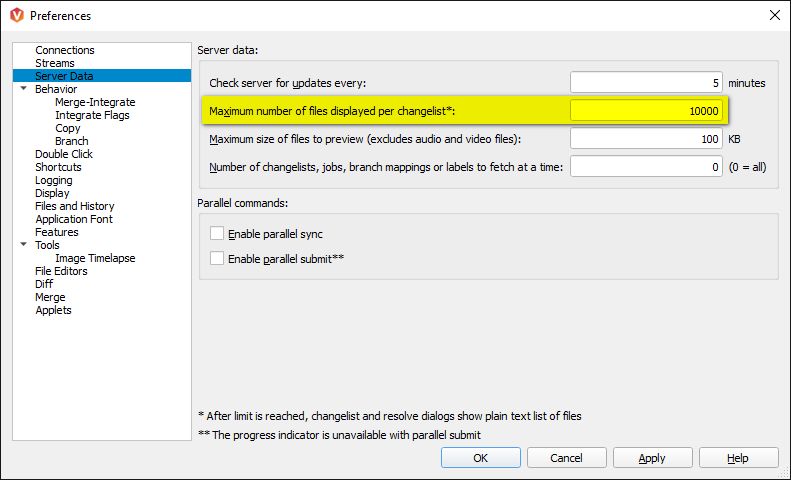Select the Tools category
791x480 pixels.
click(x=47, y=246)
